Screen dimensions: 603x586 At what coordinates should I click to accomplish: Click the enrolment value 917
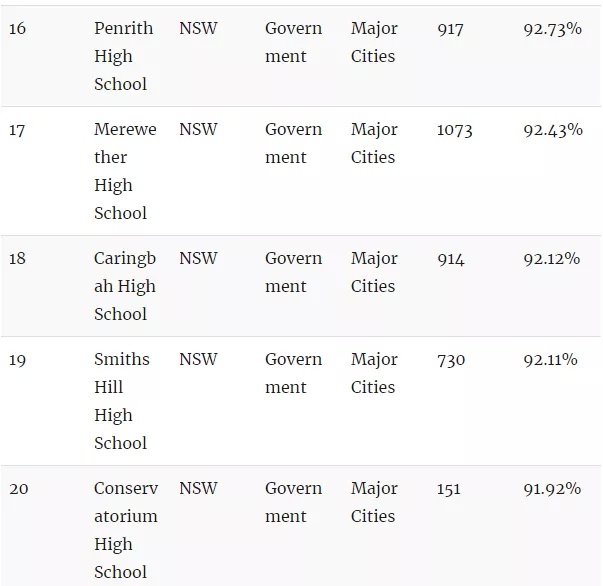pyautogui.click(x=450, y=29)
